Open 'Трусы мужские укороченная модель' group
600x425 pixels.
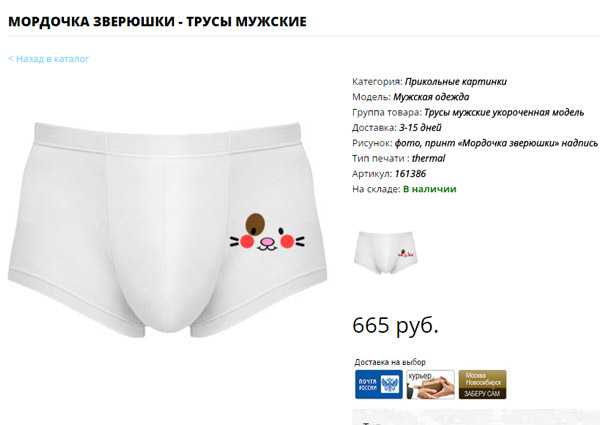pos(504,112)
